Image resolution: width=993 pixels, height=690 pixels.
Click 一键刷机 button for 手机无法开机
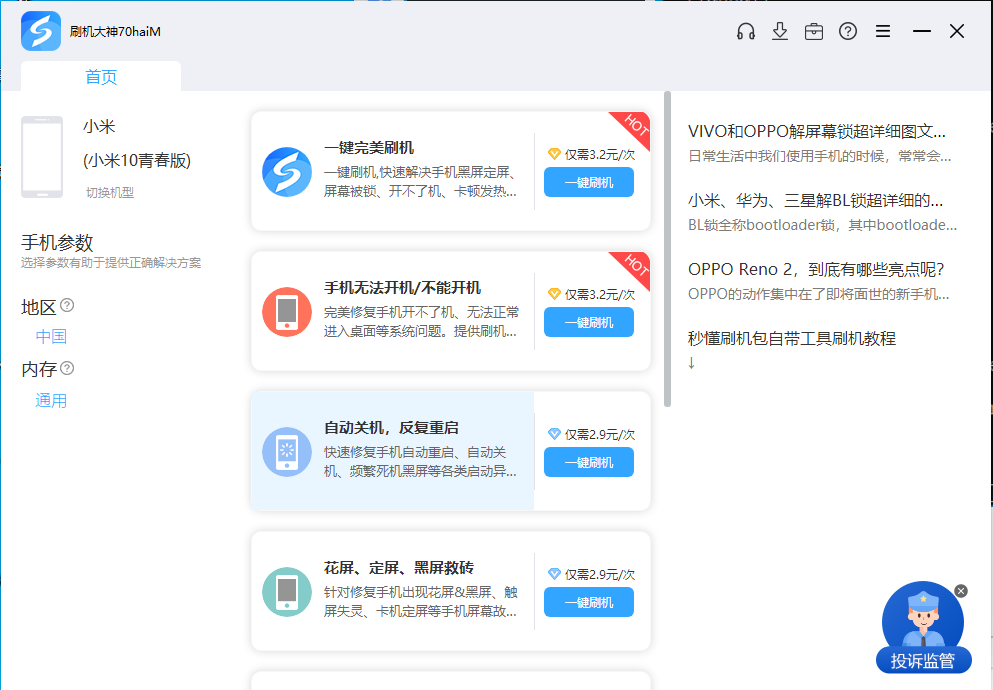588,322
